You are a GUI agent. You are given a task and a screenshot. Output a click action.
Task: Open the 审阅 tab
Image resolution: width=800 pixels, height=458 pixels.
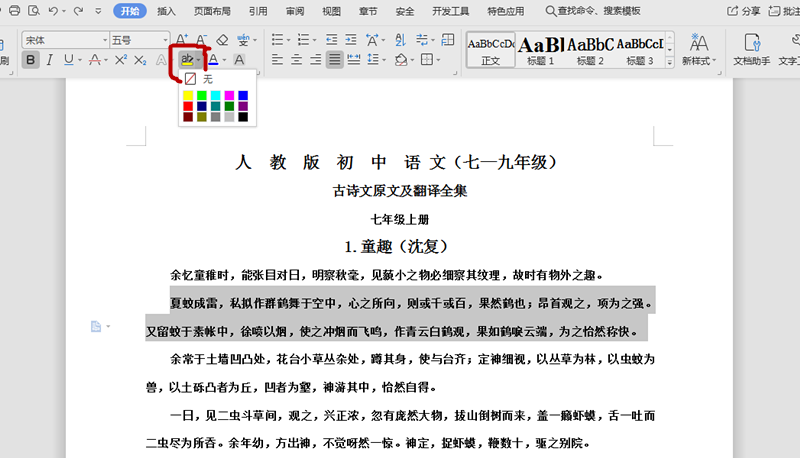coord(294,11)
